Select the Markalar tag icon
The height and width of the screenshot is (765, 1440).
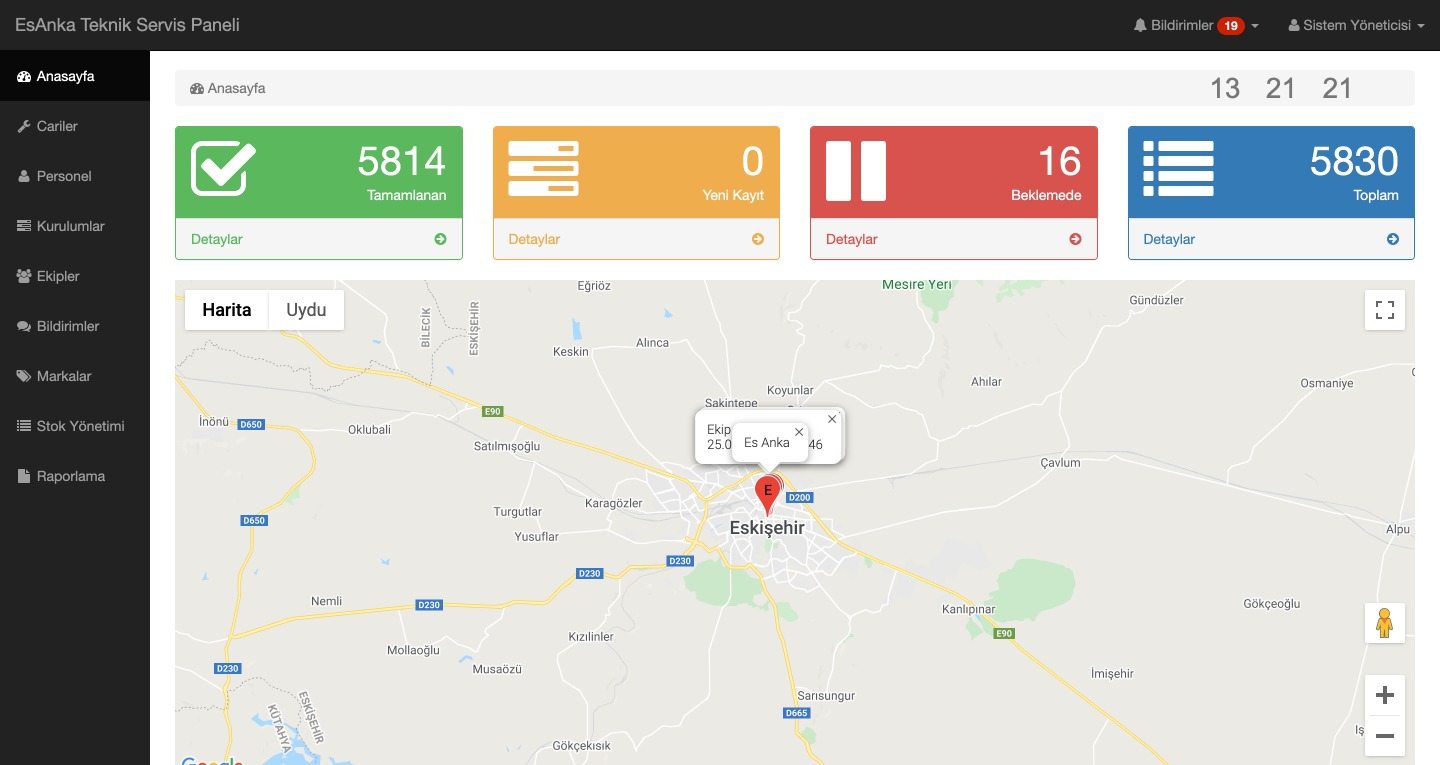click(22, 376)
